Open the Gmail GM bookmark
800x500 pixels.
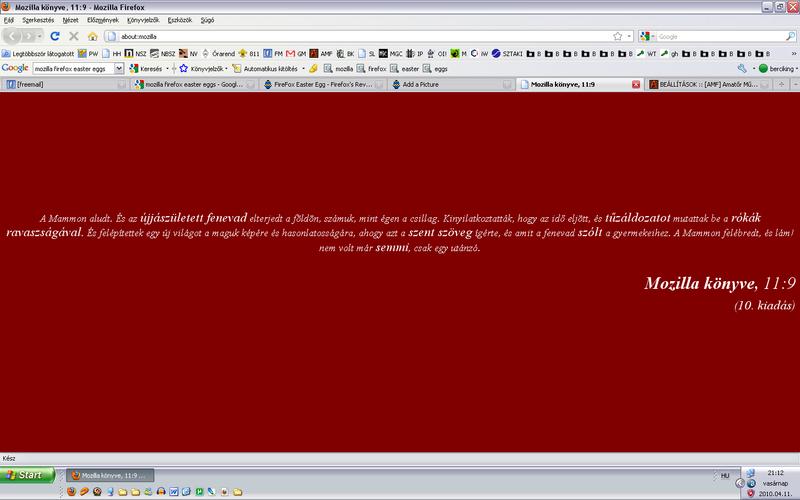click(x=296, y=53)
